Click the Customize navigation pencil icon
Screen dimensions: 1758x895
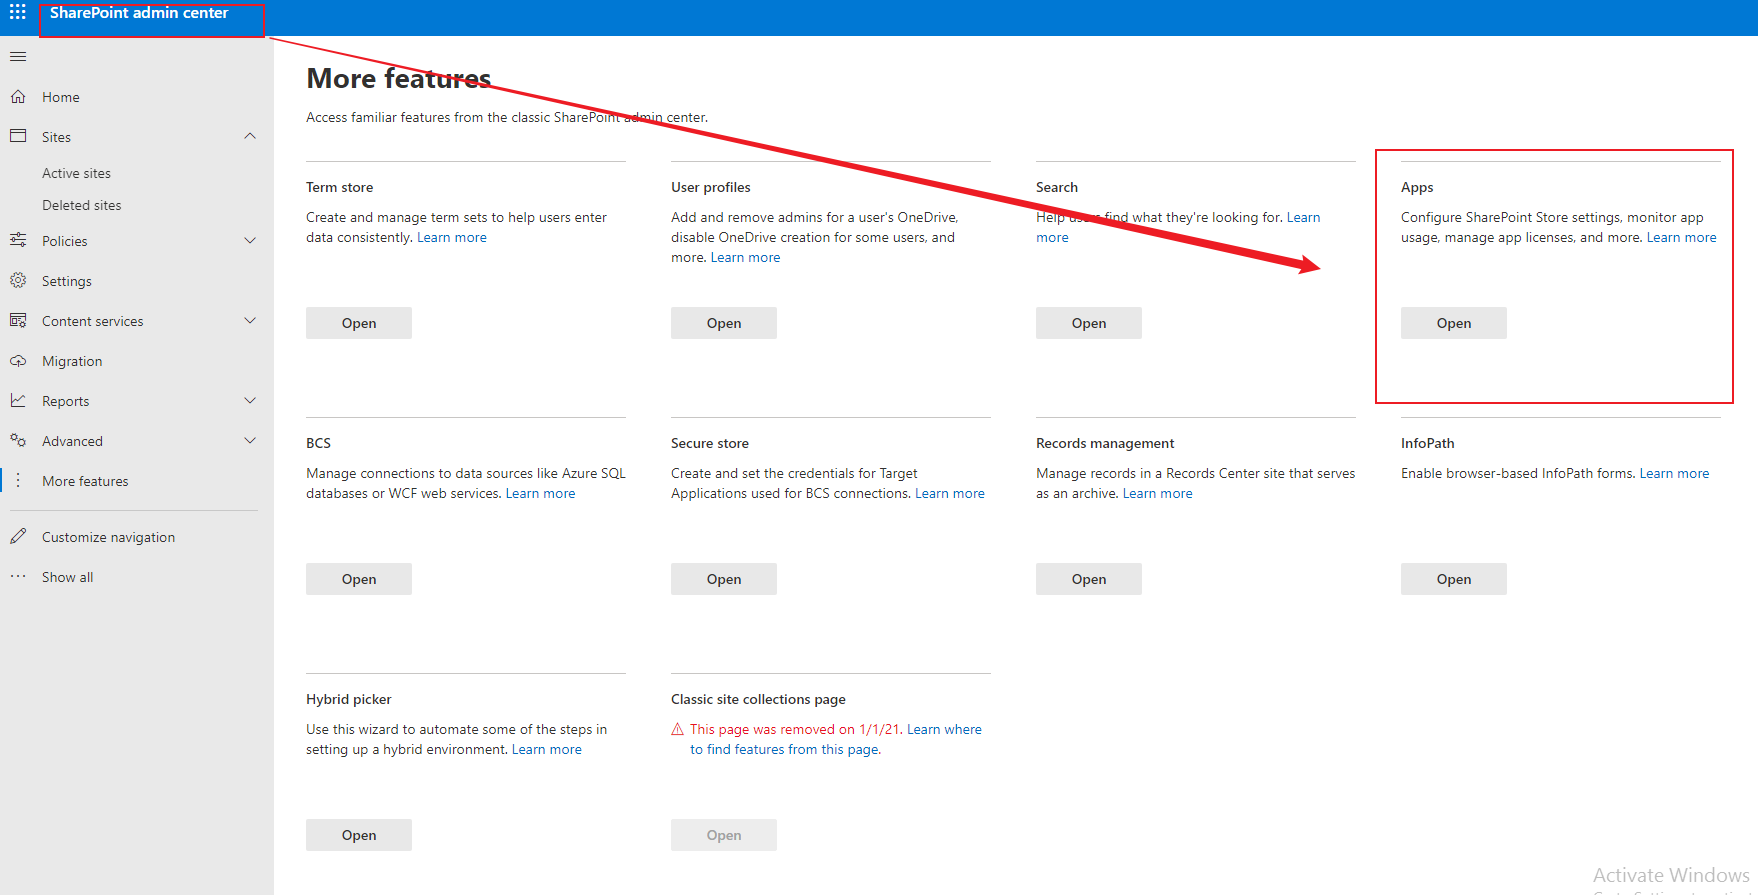pos(18,536)
